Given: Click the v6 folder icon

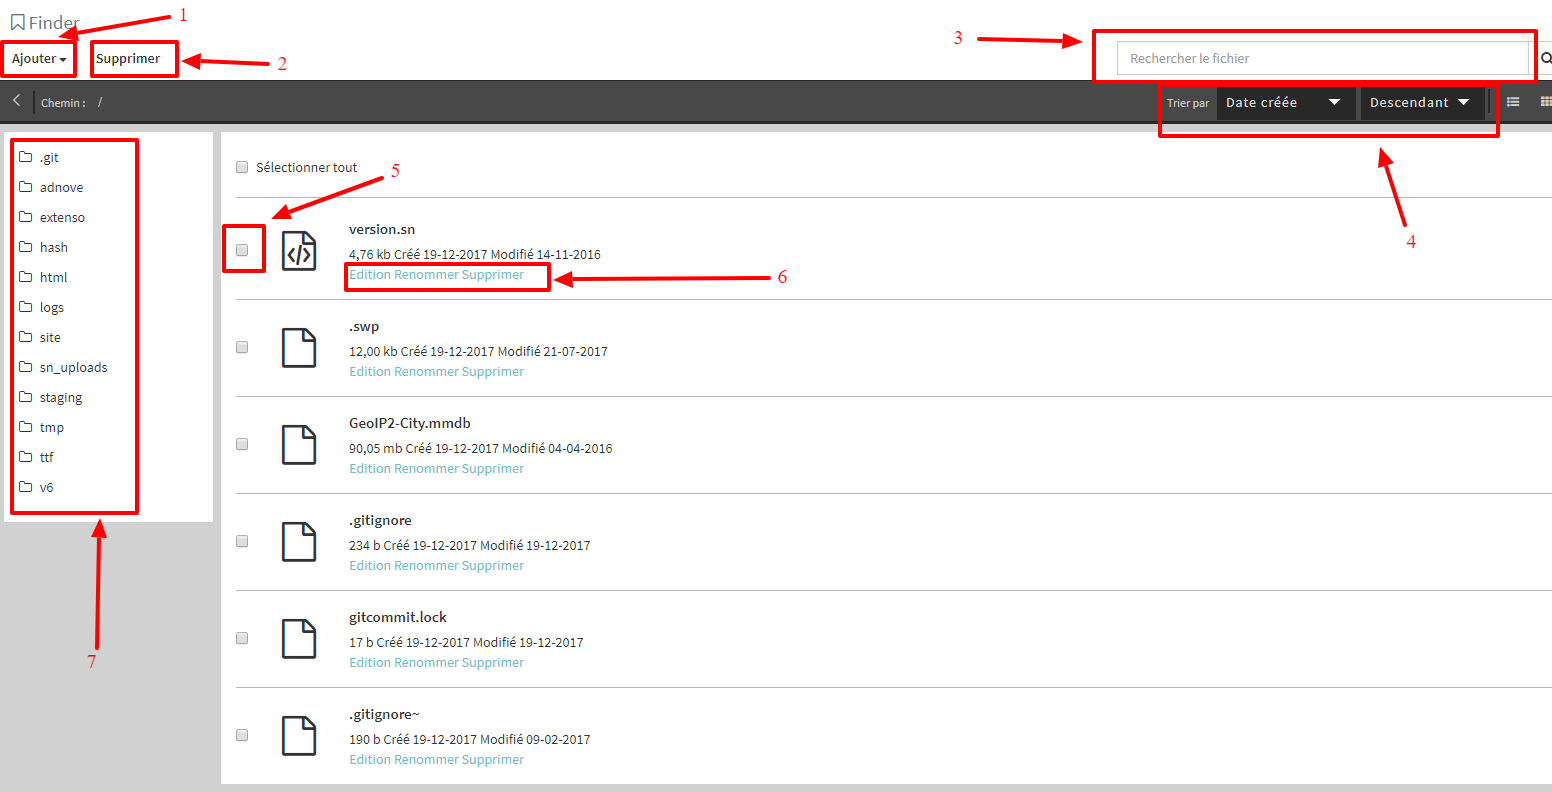Looking at the screenshot, I should tap(26, 487).
